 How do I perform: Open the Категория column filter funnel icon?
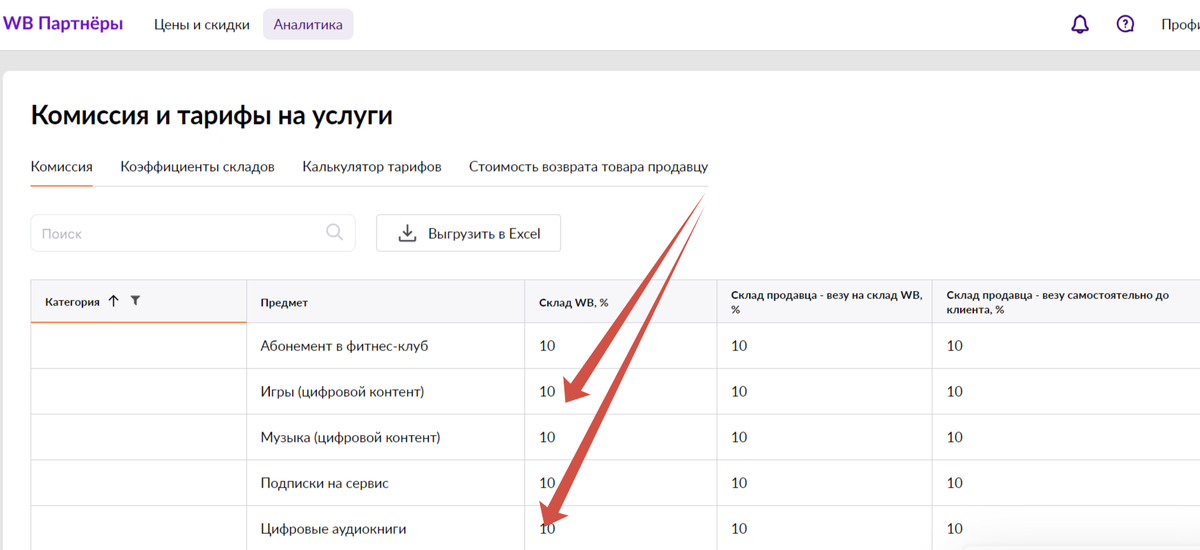pyautogui.click(x=136, y=301)
